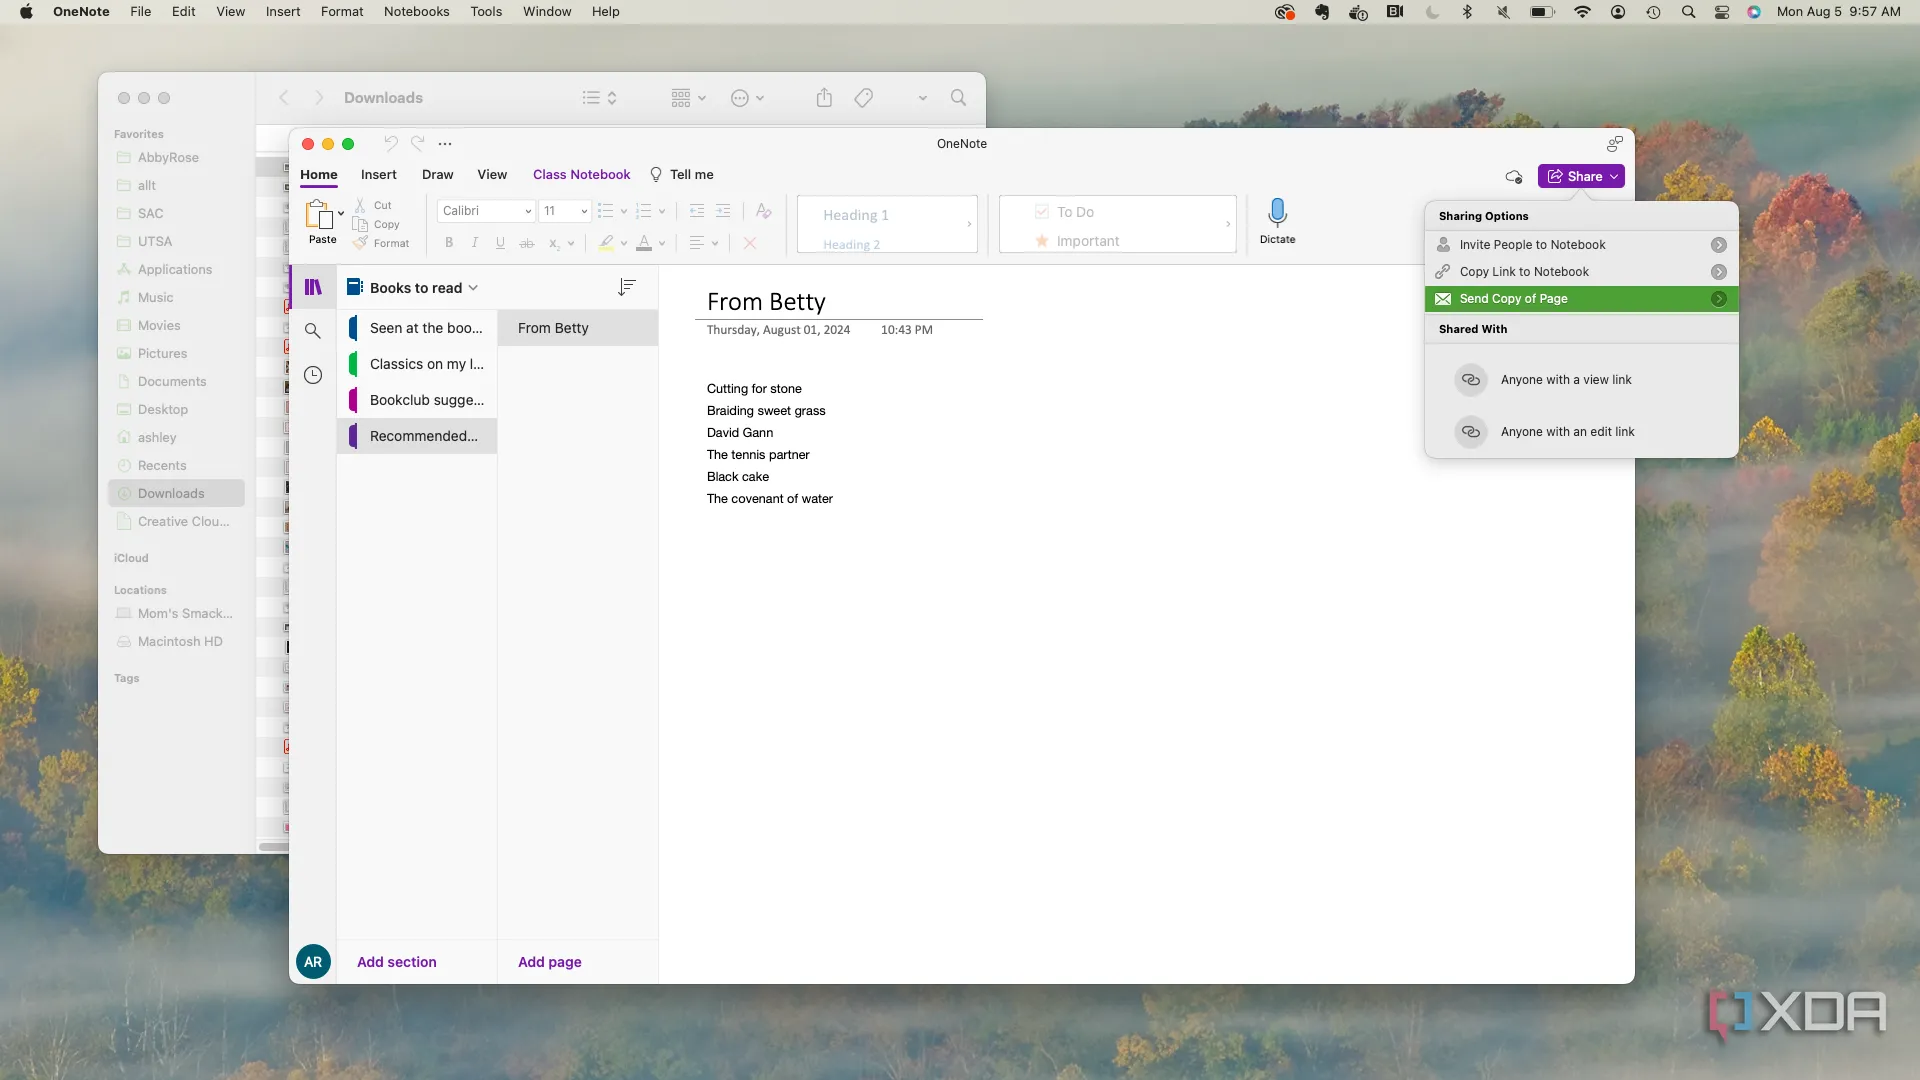Expand the bullet list style dropdown
This screenshot has width=1920, height=1080.
pos(624,212)
